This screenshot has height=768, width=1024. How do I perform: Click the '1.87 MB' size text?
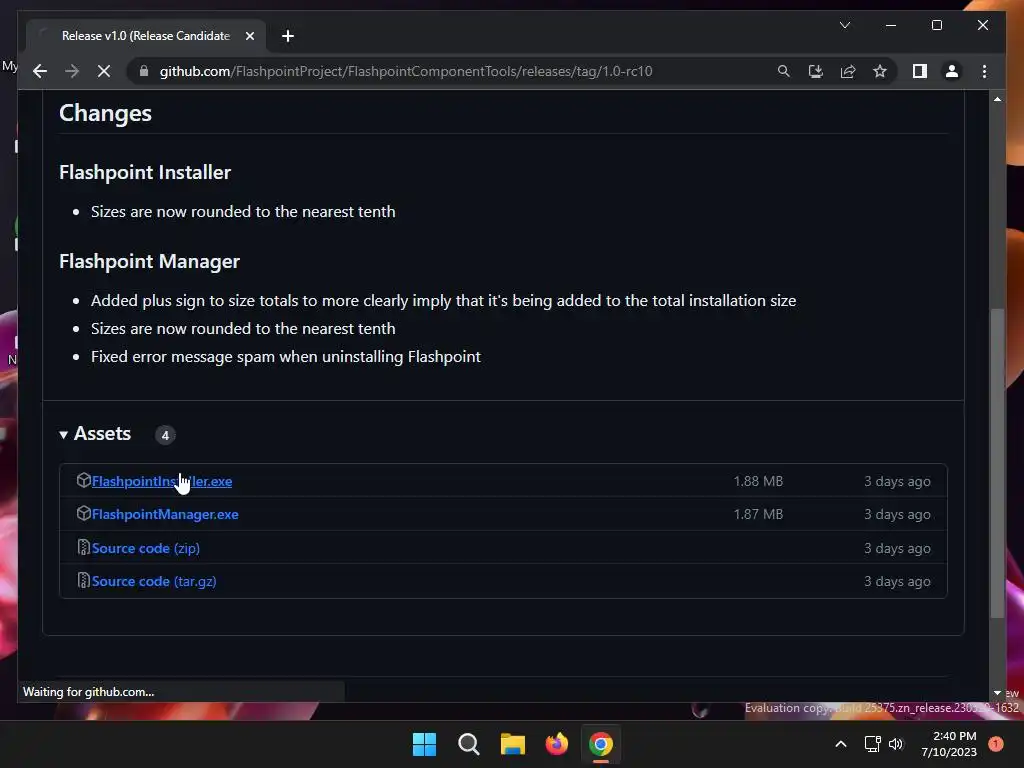[758, 515]
